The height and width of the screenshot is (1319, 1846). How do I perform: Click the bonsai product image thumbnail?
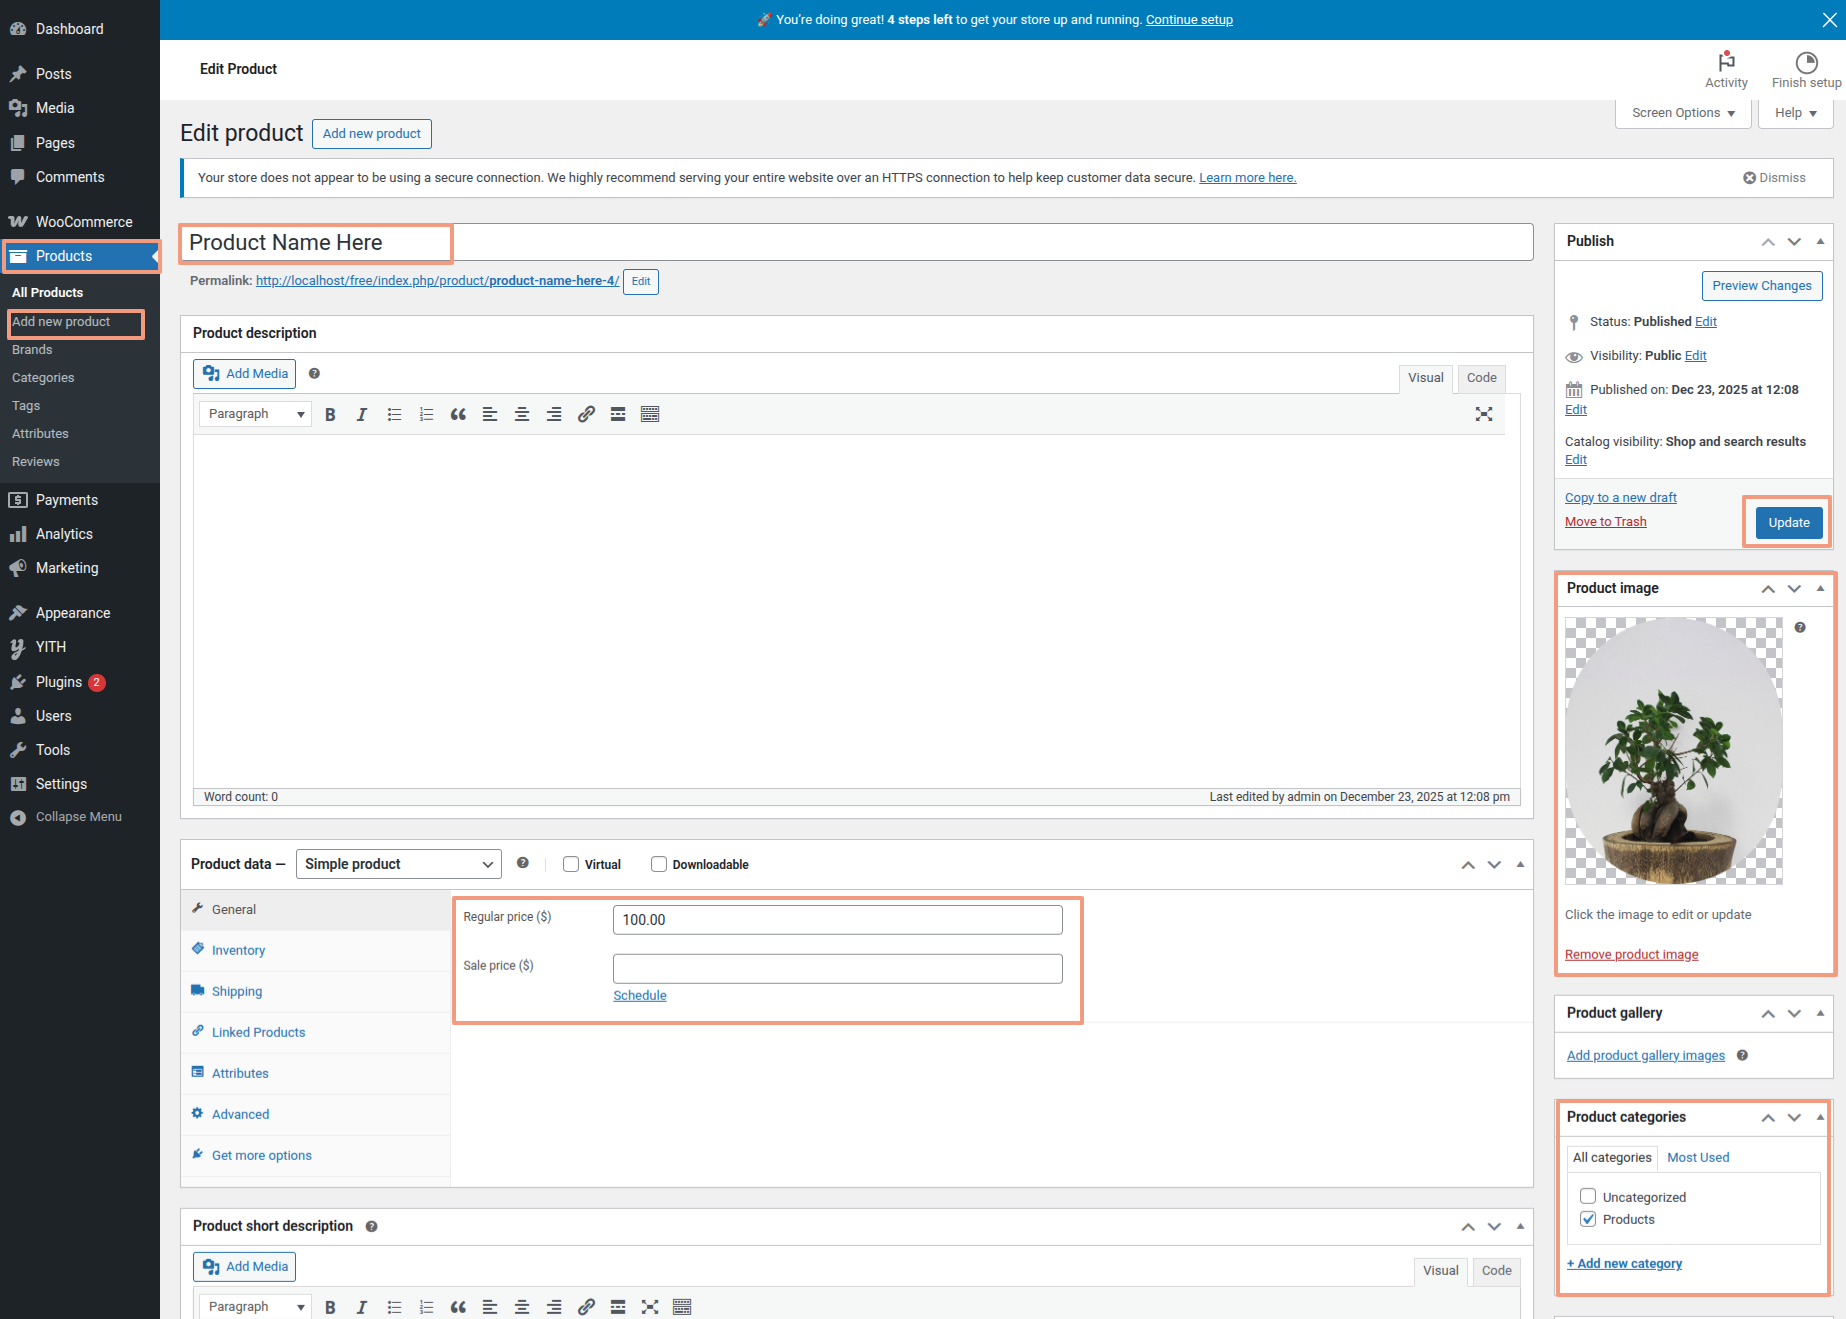(1673, 750)
